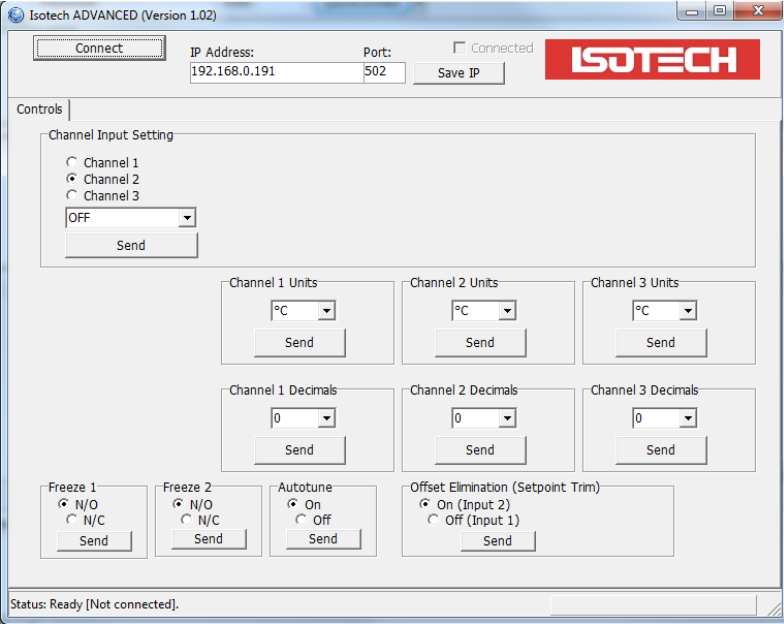Close the Isotech ADVANCED window
Image resolution: width=784 pixels, height=624 pixels.
(758, 11)
